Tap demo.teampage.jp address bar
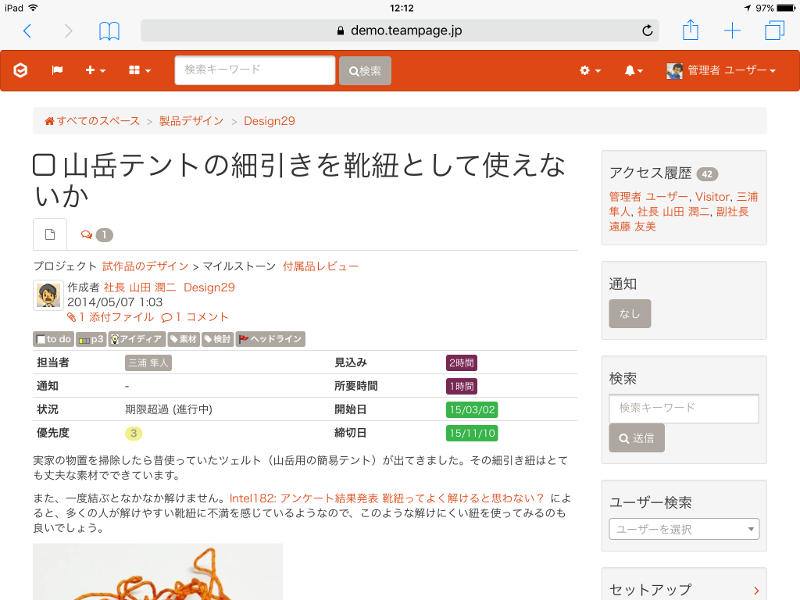 point(399,31)
